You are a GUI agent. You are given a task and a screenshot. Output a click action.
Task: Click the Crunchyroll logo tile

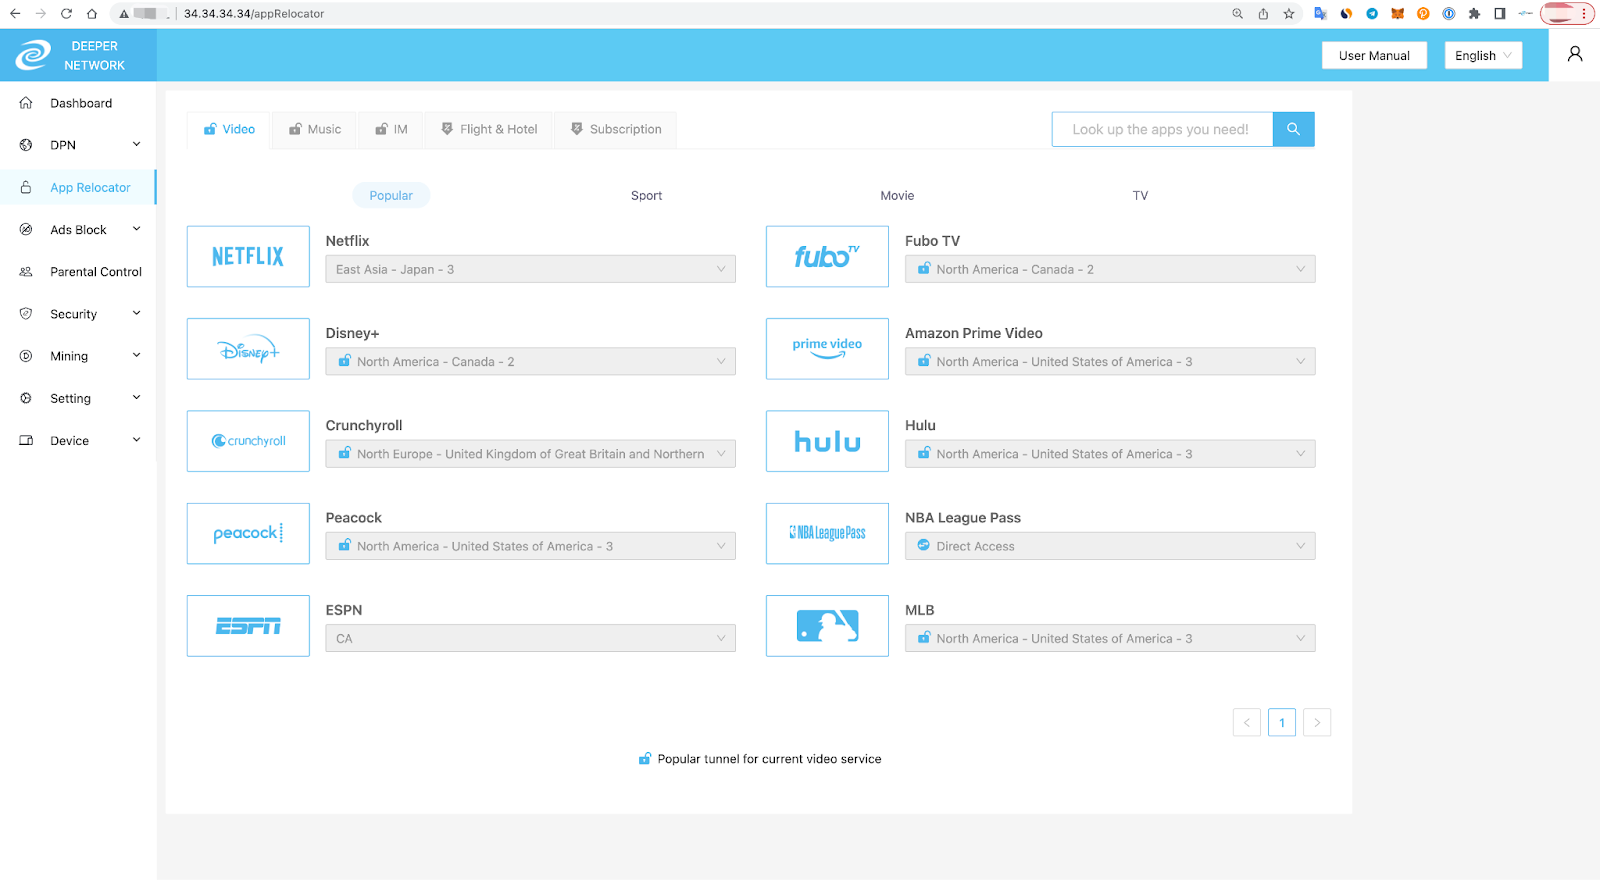(x=248, y=441)
